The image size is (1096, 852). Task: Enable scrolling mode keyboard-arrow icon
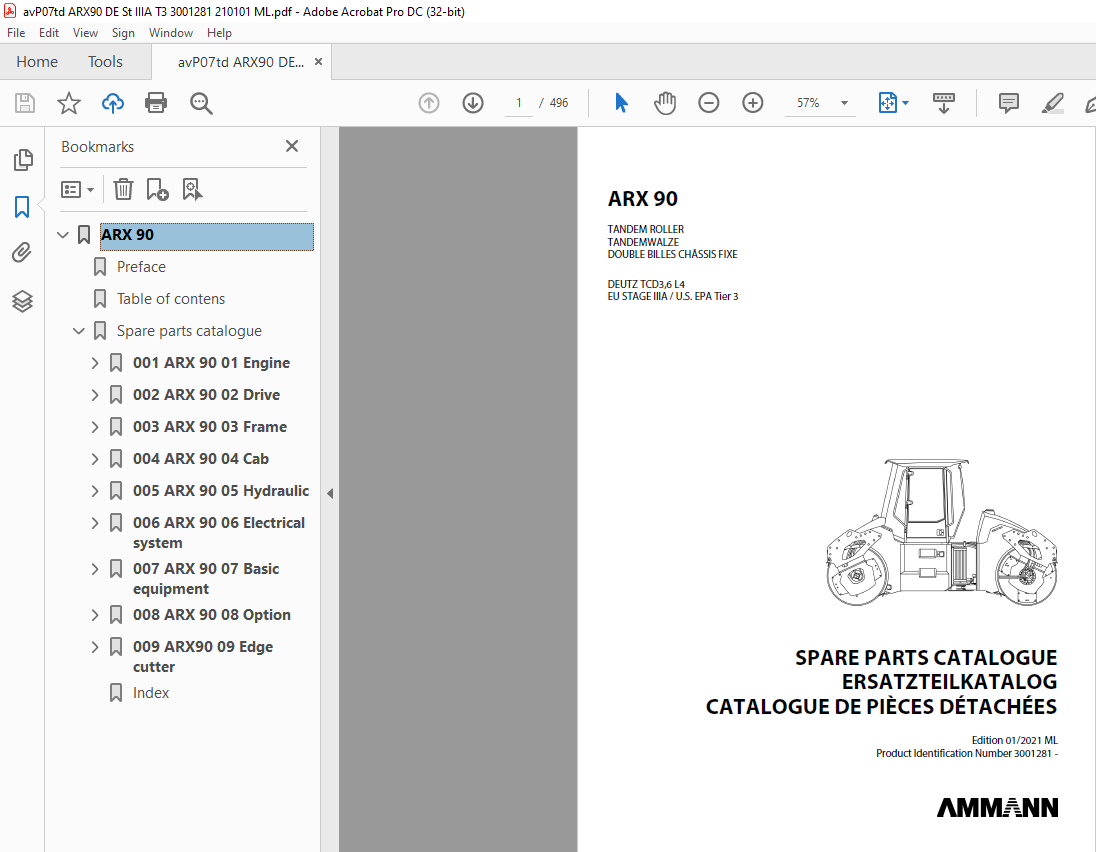[944, 103]
